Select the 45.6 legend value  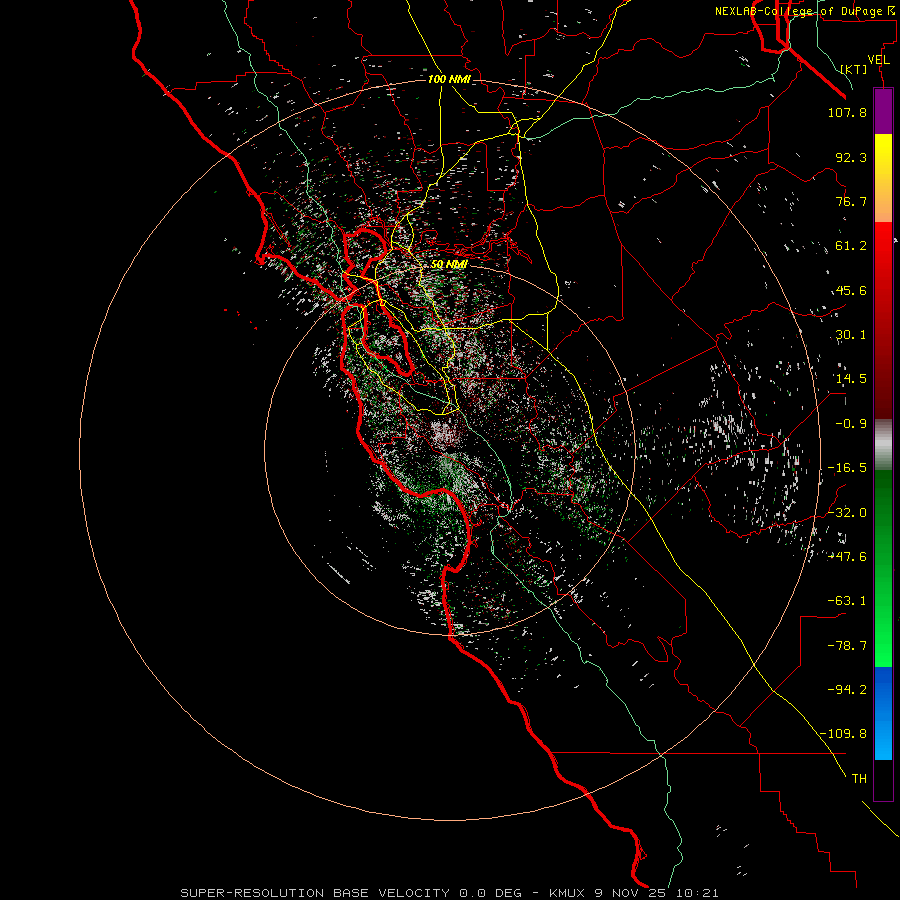tap(851, 290)
